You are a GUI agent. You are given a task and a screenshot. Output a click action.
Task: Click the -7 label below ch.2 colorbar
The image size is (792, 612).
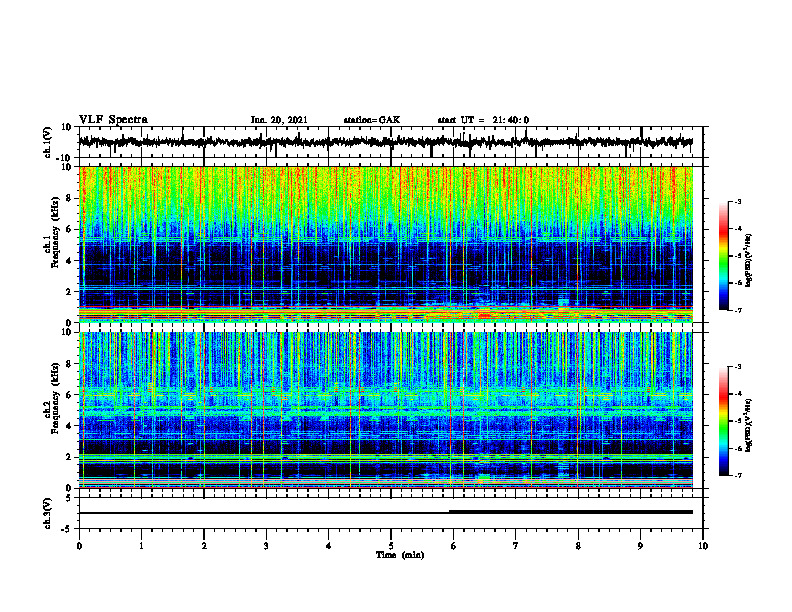[x=738, y=475]
